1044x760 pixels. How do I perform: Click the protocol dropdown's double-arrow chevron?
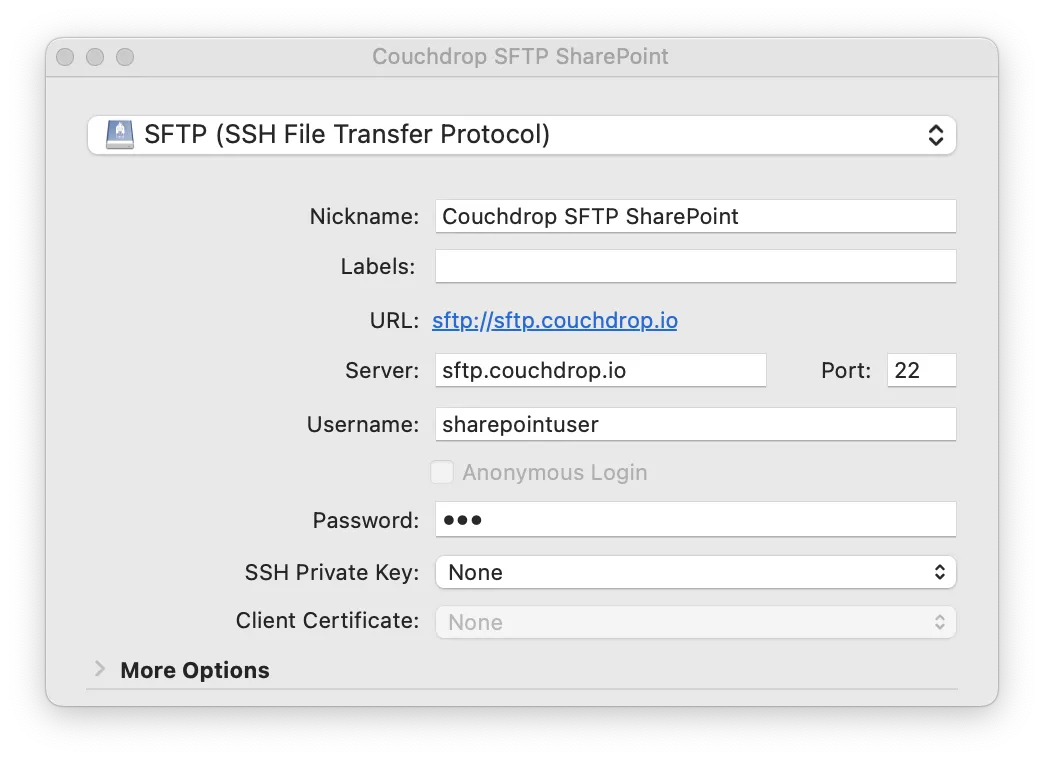click(x=936, y=134)
